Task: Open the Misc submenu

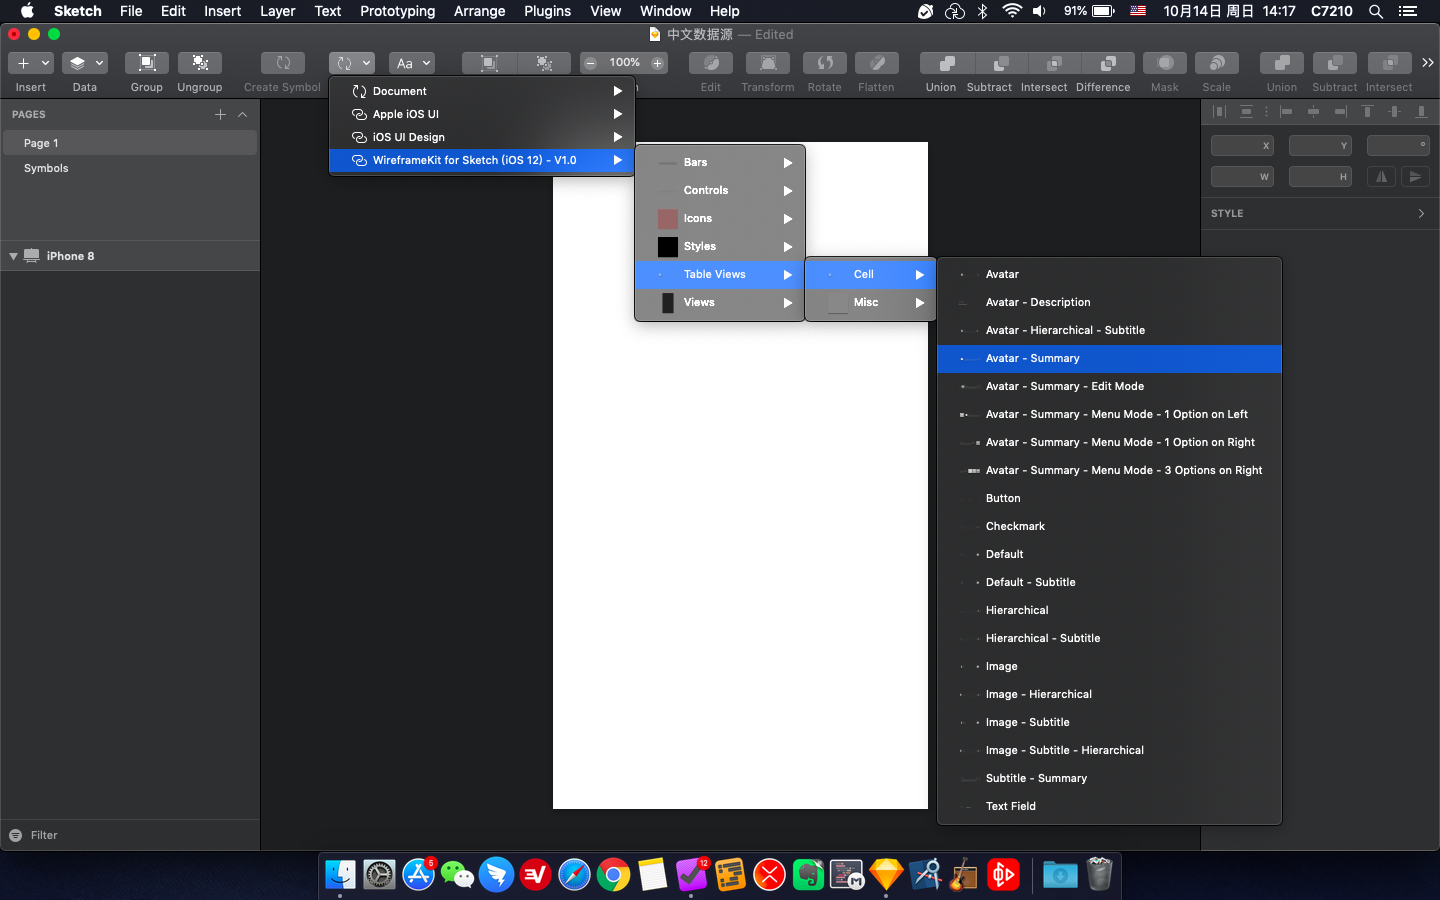Action: point(870,302)
